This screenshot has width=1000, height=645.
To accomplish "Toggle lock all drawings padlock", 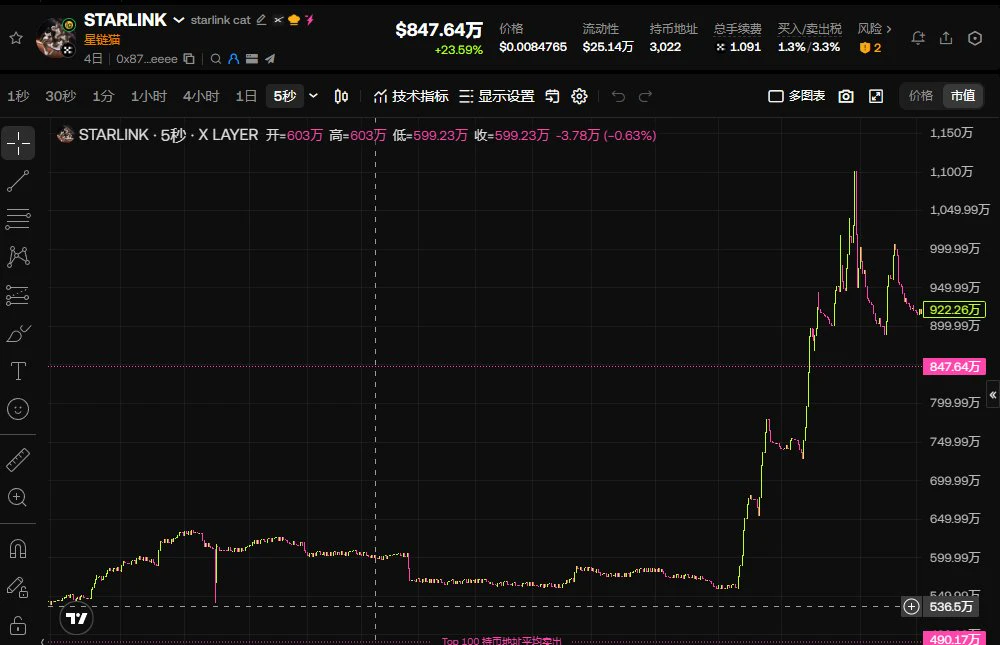I will tap(18, 625).
